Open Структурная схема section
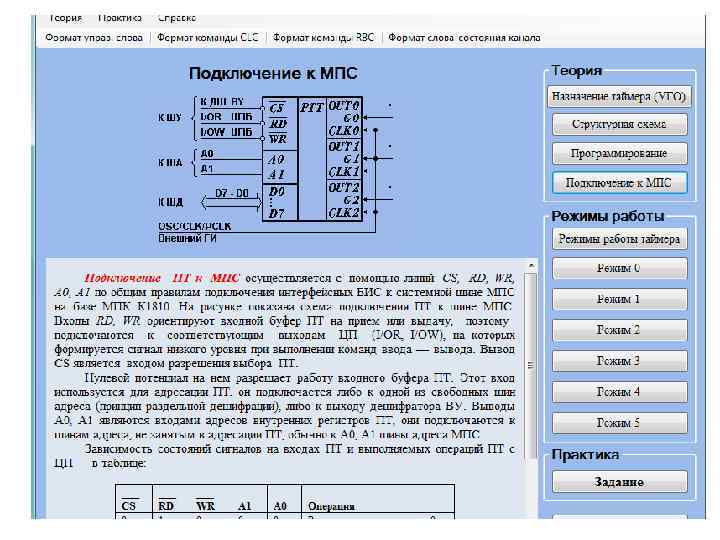This screenshot has width=720, height=540. pyautogui.click(x=619, y=124)
